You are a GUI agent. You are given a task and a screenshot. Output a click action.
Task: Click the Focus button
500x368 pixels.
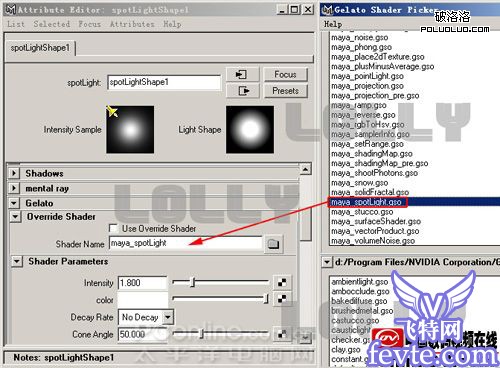pyautogui.click(x=285, y=74)
